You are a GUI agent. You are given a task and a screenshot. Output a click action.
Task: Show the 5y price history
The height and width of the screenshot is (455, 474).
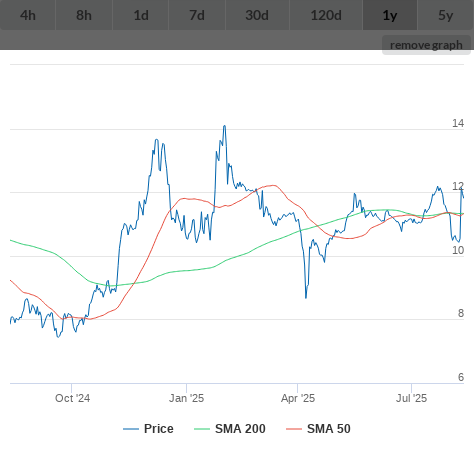click(446, 15)
